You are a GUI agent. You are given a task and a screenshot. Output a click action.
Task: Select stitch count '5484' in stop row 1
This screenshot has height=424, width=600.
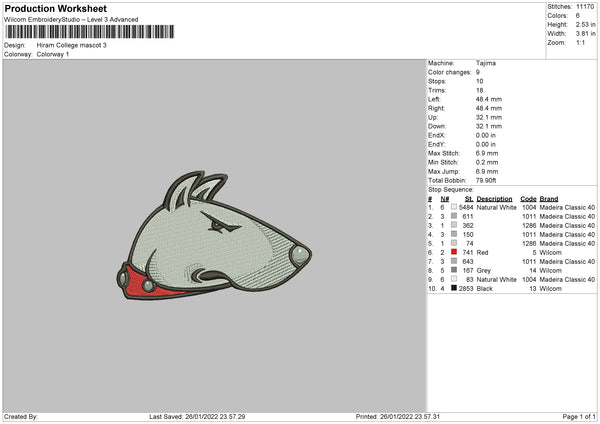(466, 207)
